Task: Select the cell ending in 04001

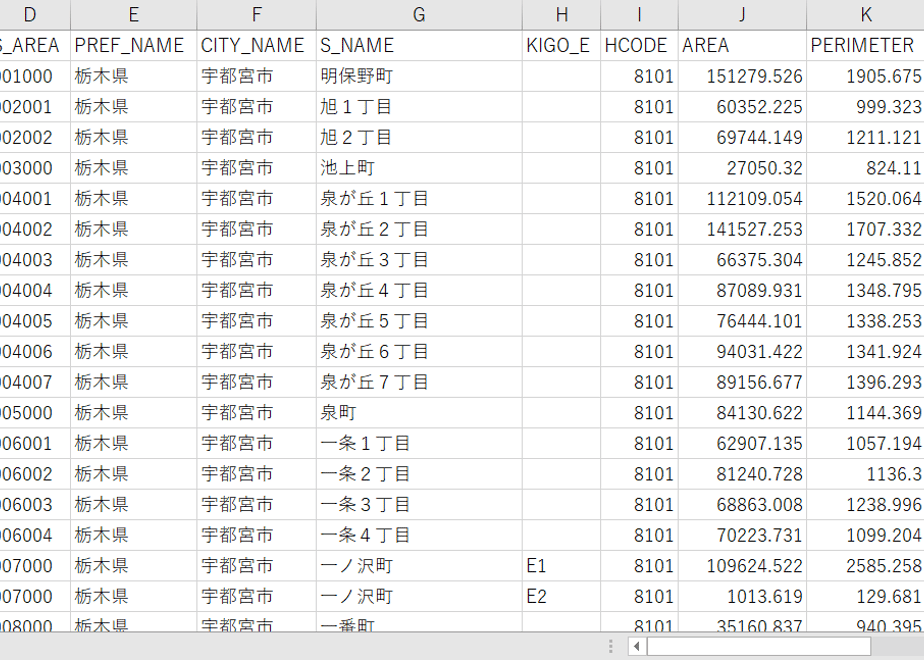Action: (35, 199)
